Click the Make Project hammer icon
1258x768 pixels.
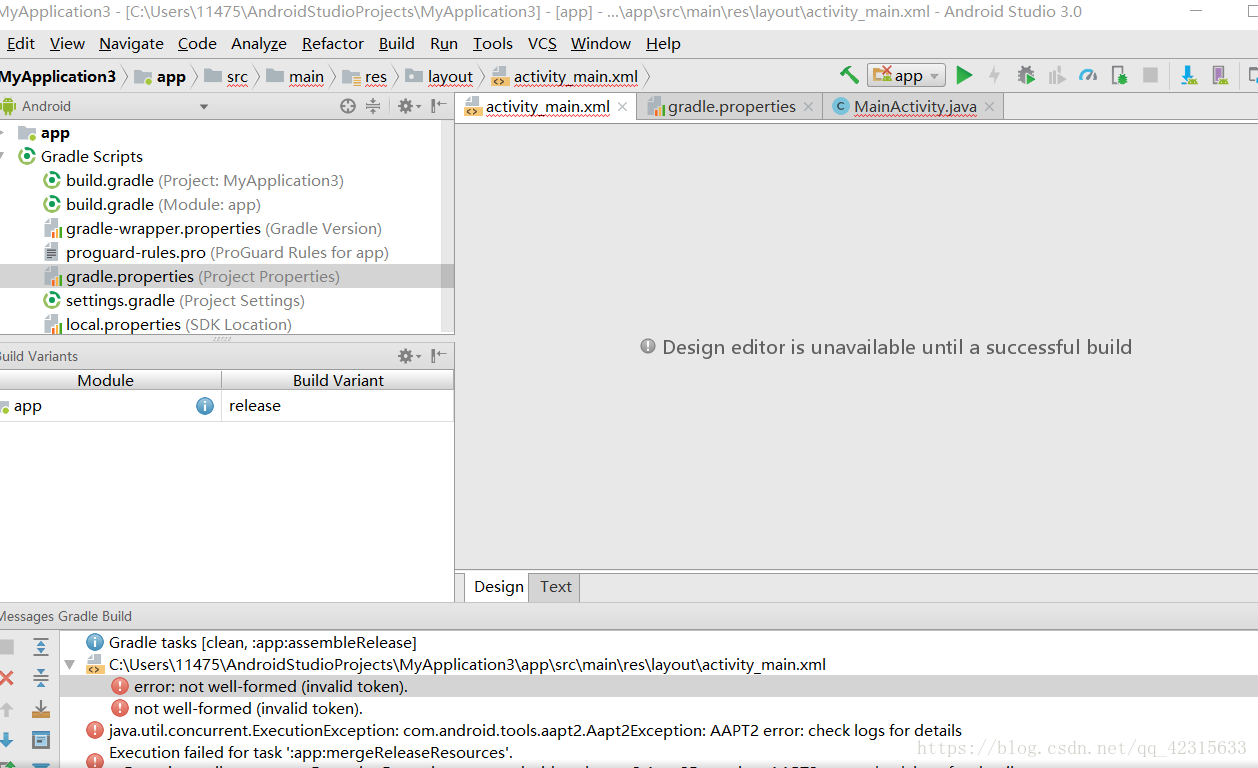tap(849, 75)
